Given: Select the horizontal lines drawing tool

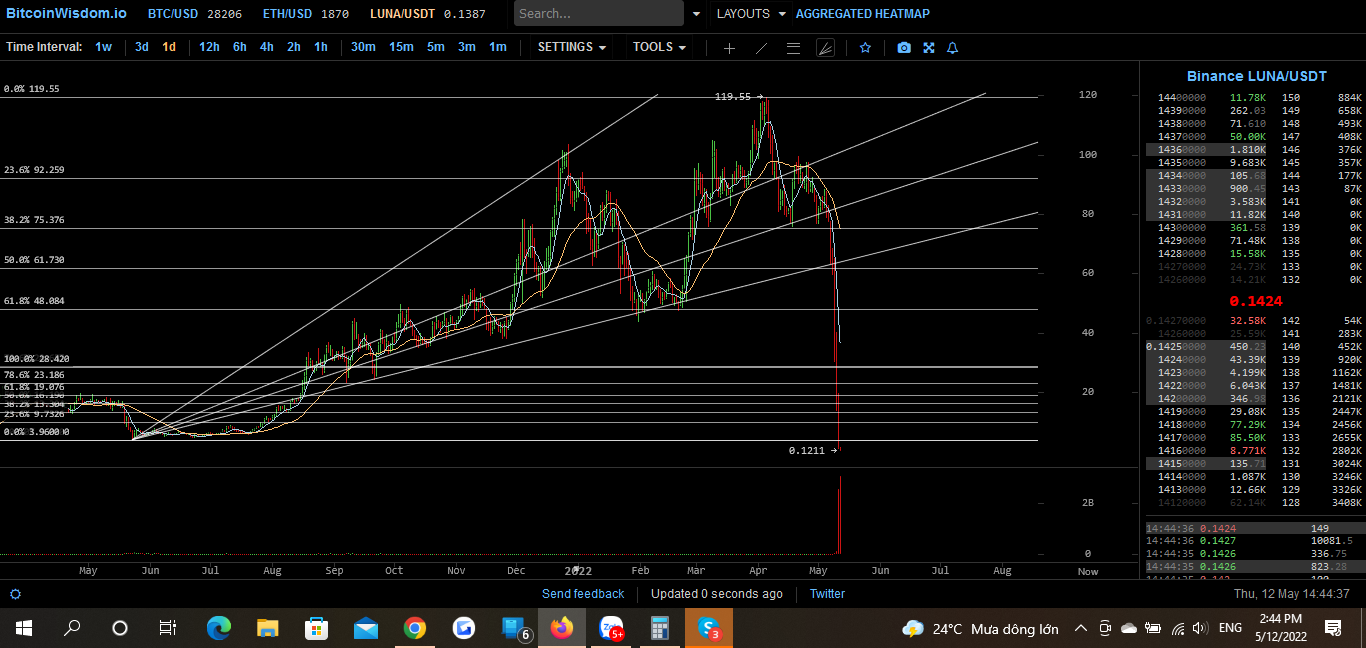Looking at the screenshot, I should tap(793, 47).
